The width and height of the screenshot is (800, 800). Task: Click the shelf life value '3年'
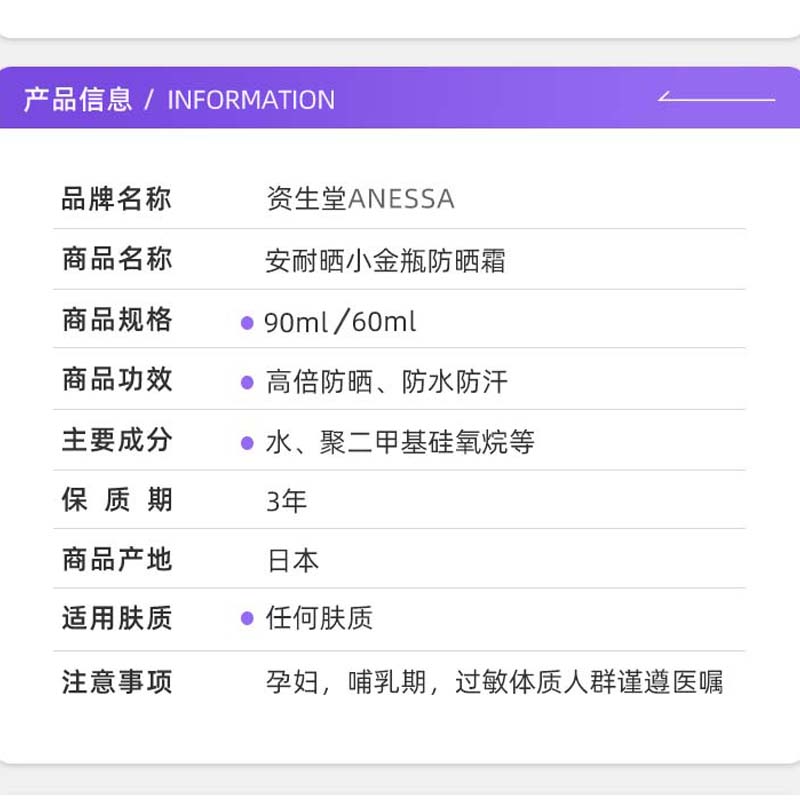pos(286,501)
